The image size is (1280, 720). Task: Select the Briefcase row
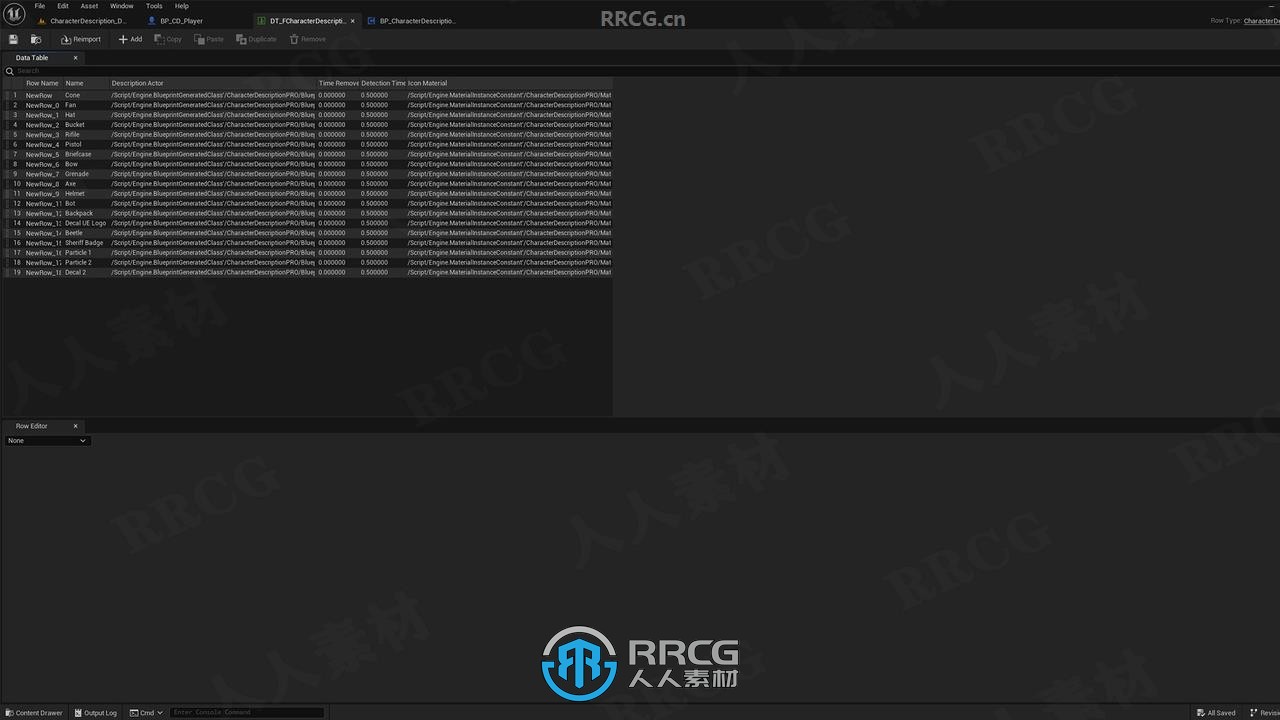(x=308, y=154)
